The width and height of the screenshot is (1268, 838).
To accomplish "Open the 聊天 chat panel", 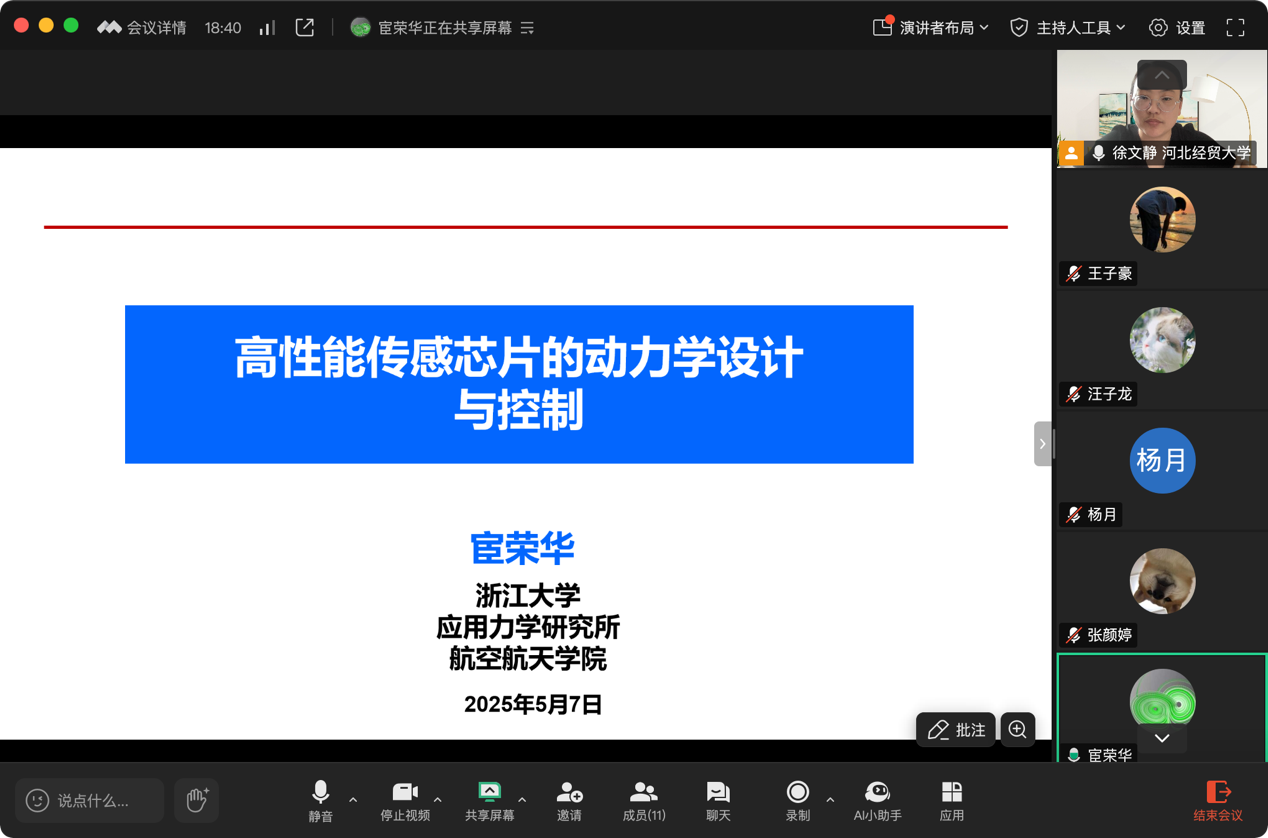I will [718, 800].
